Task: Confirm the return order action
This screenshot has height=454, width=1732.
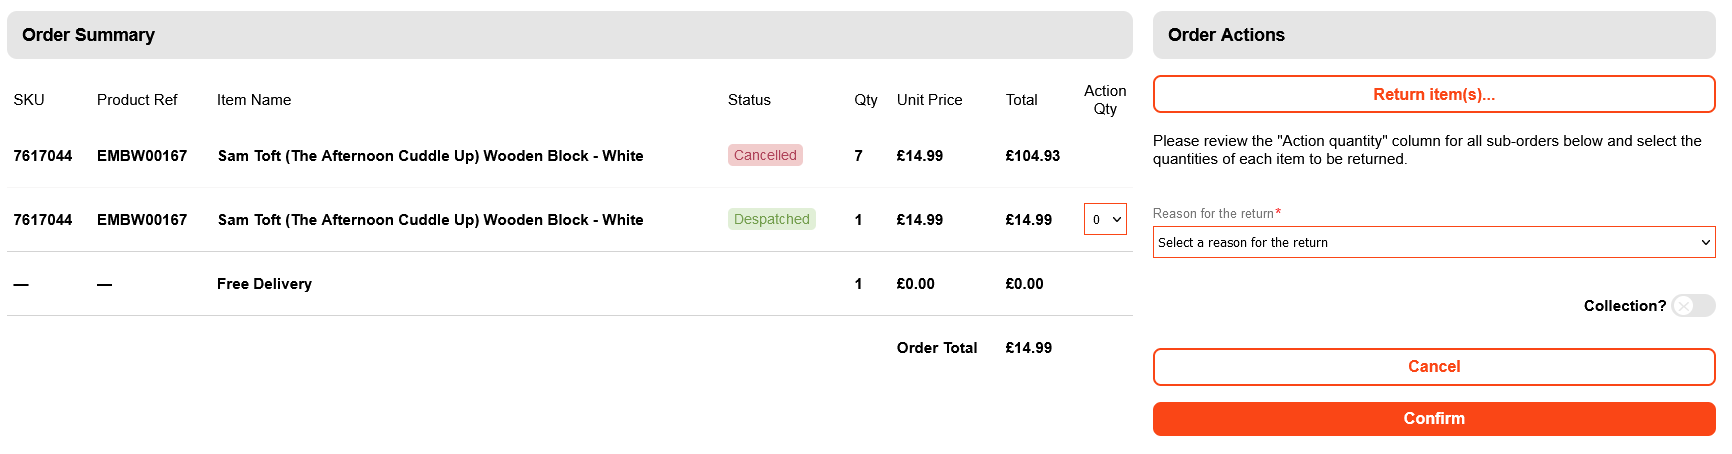Action: pos(1433,419)
